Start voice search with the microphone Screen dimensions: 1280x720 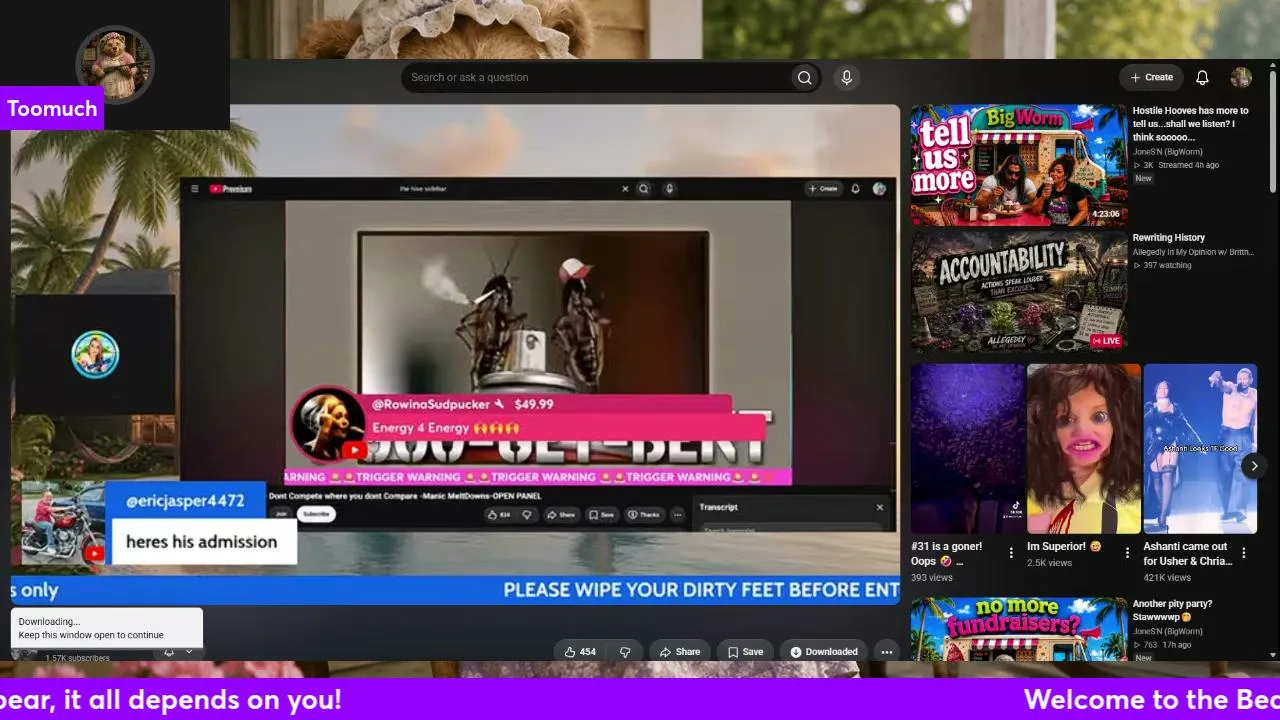(846, 77)
